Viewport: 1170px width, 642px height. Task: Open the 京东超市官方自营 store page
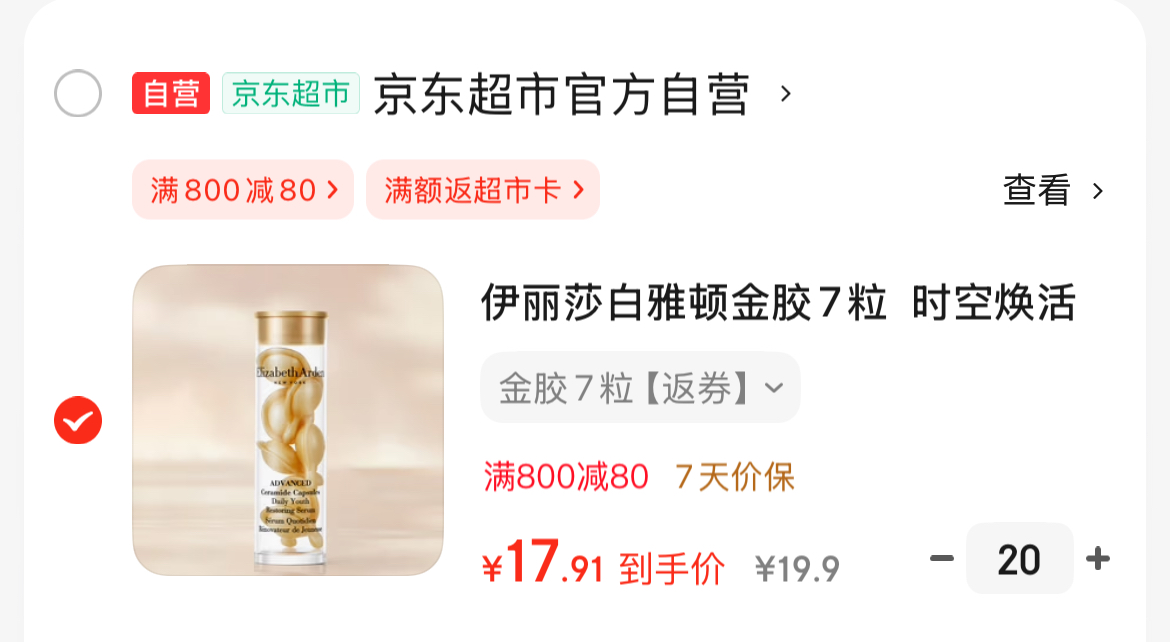(x=561, y=94)
